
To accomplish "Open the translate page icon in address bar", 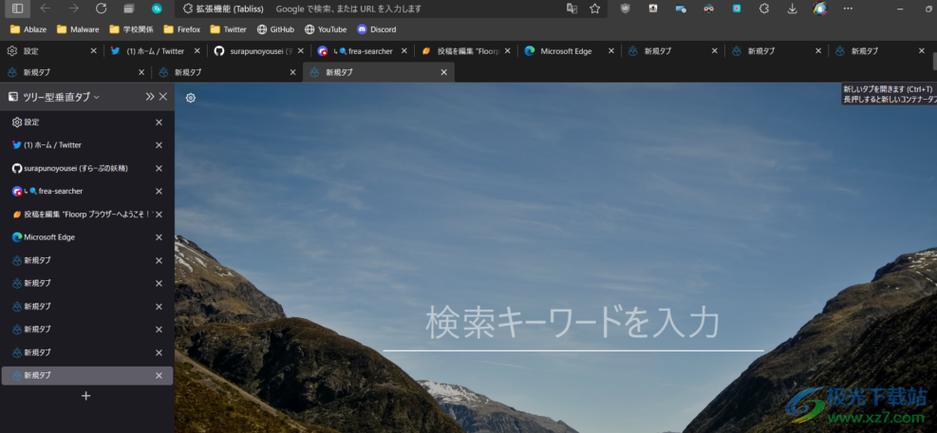I will [x=572, y=8].
